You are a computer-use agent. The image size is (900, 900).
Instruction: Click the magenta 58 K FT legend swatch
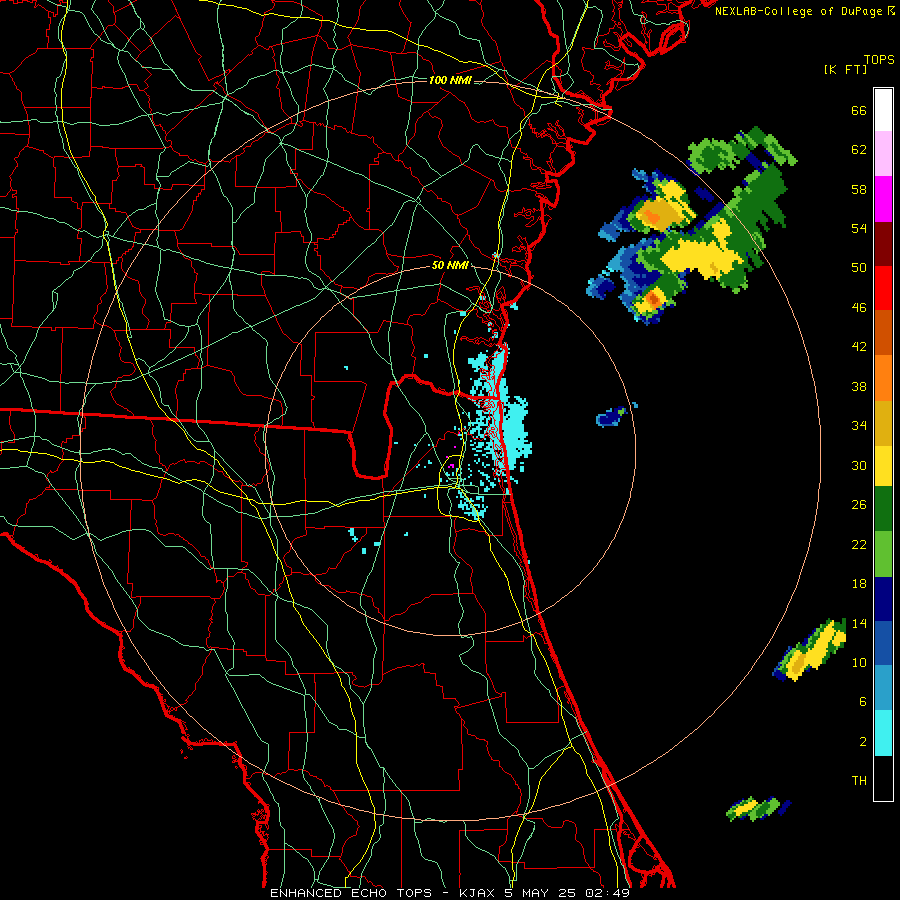click(x=883, y=199)
